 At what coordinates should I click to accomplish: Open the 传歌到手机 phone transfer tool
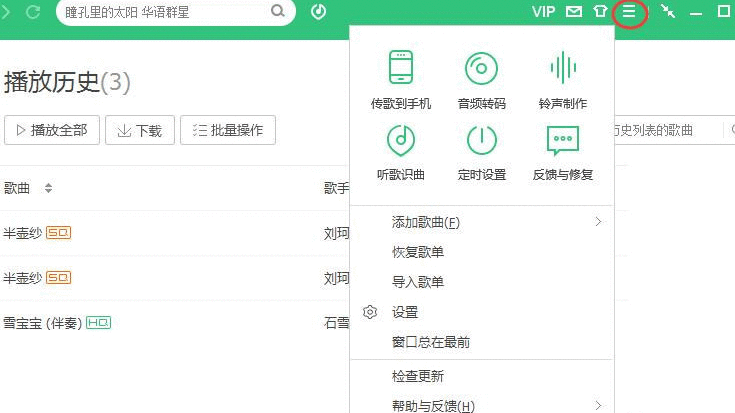point(401,80)
